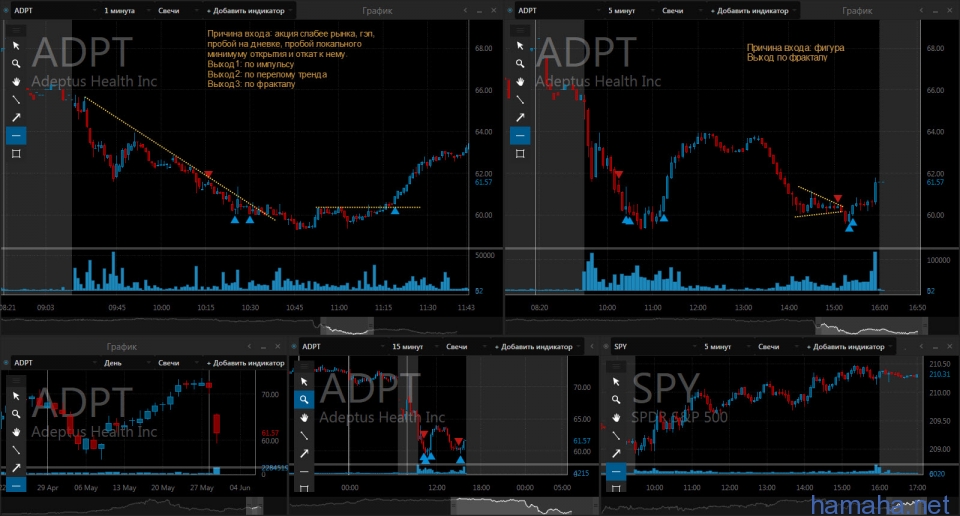Select the trend line tool in the SPY chart
The width and height of the screenshot is (960, 516).
tap(616, 435)
